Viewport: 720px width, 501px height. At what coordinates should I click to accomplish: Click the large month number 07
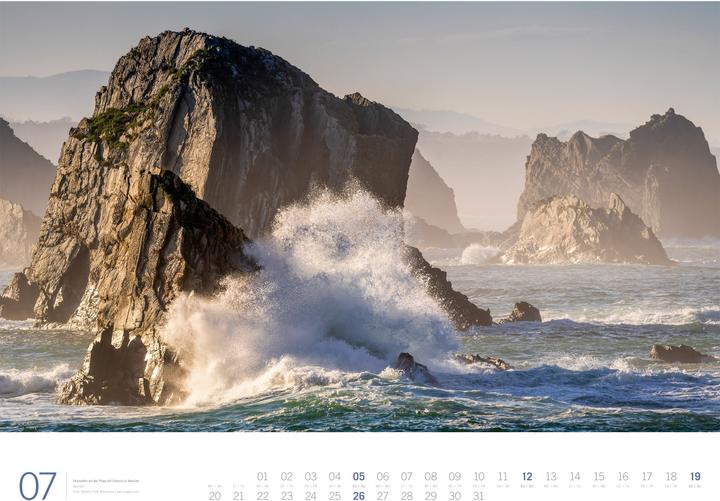37,485
